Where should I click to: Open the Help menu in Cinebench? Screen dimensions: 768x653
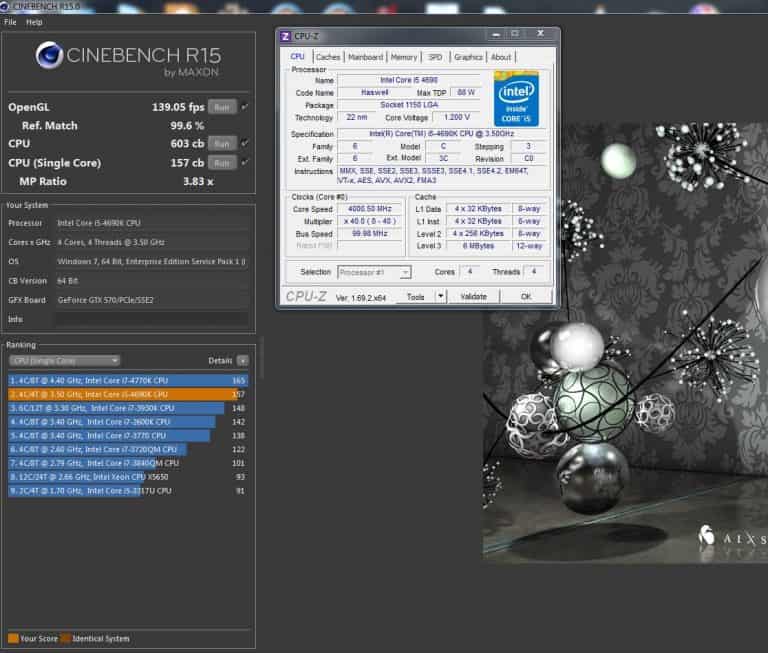point(34,22)
